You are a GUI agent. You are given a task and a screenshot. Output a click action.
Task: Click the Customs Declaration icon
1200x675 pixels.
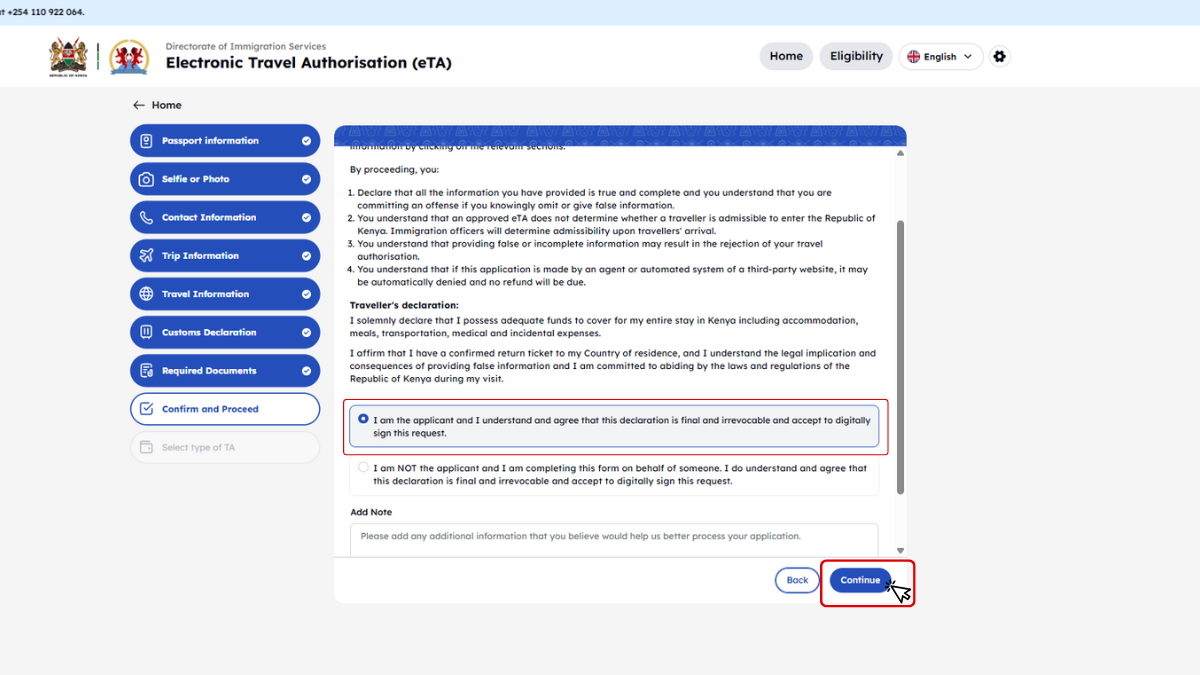[x=146, y=332]
